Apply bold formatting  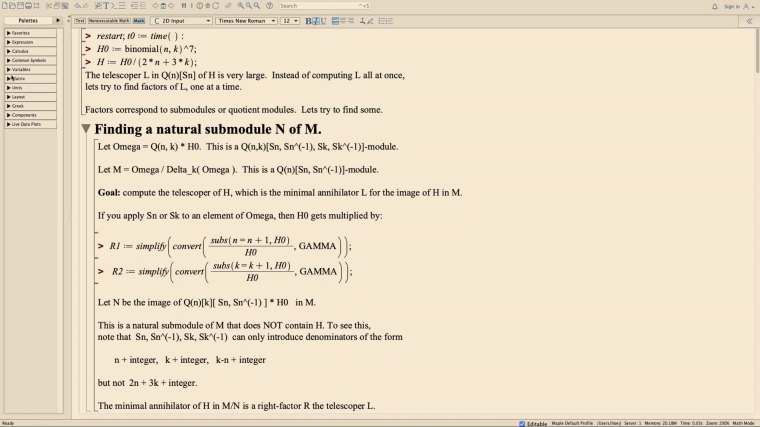coord(308,21)
